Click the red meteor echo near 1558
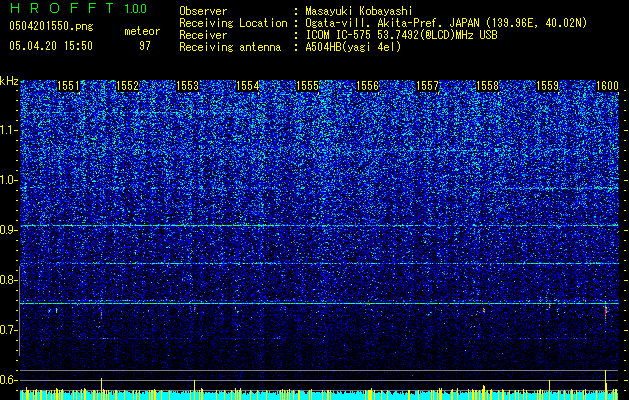The image size is (629, 400). point(484,310)
